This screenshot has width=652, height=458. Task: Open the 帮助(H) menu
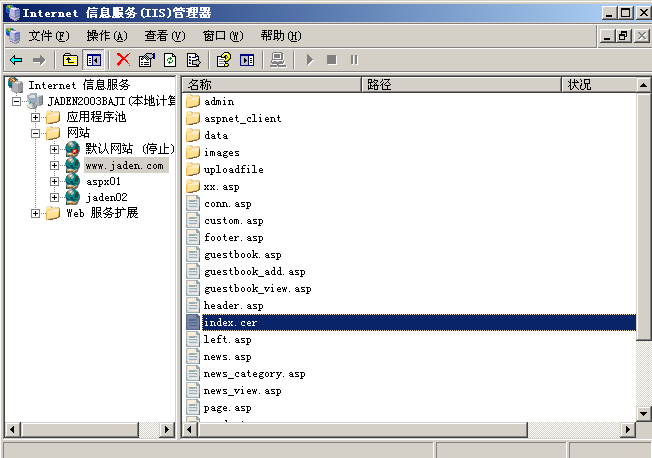(281, 36)
